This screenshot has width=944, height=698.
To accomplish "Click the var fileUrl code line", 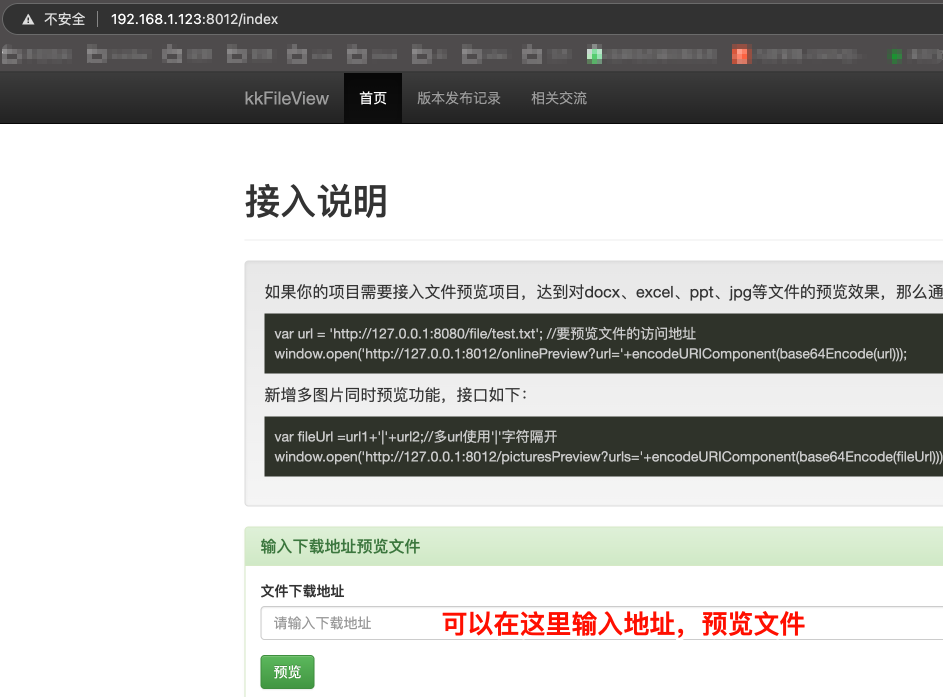I will point(415,437).
